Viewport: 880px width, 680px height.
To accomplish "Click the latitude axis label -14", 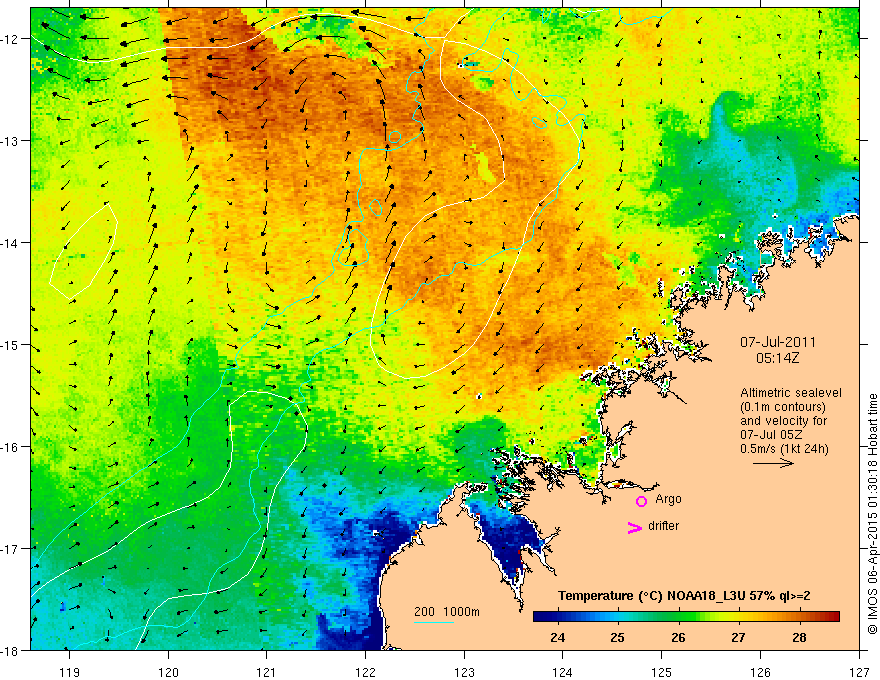I will [x=11, y=243].
